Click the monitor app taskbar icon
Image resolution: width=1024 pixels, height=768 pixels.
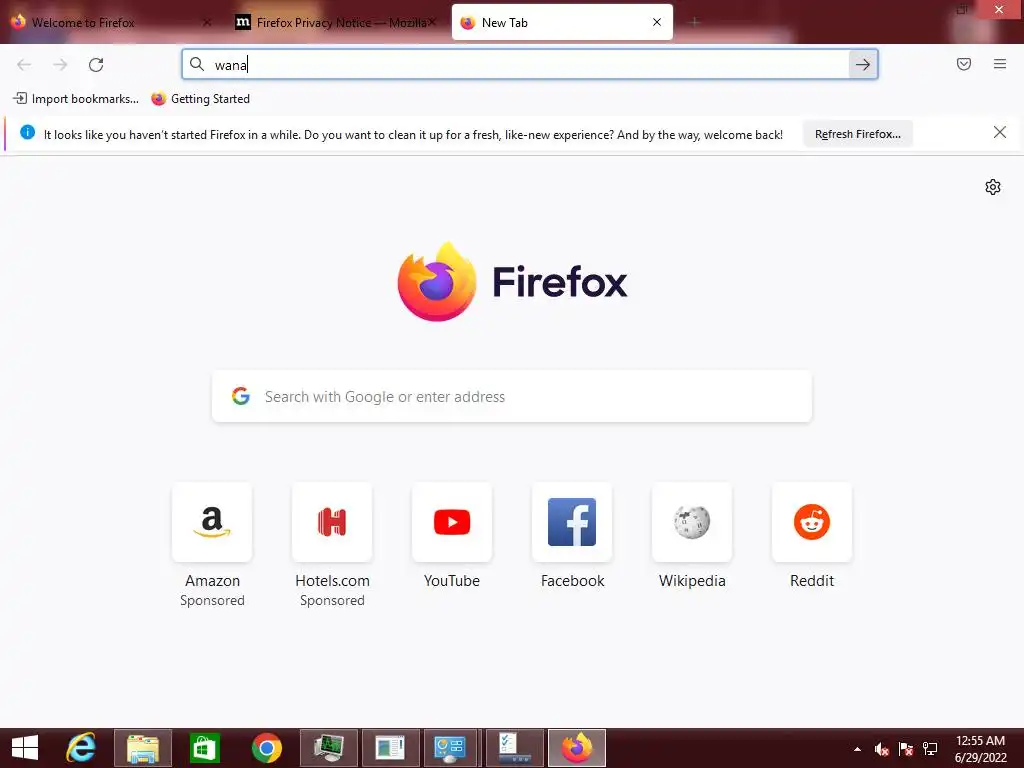pyautogui.click(x=328, y=748)
